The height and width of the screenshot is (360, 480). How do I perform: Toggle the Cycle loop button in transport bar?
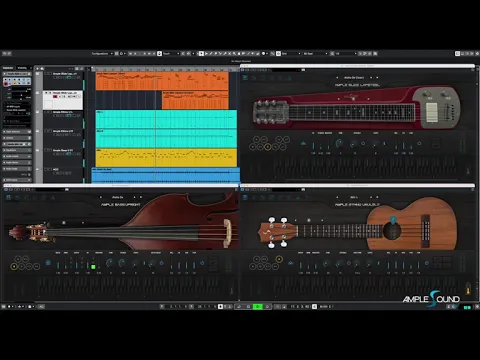click(x=239, y=306)
